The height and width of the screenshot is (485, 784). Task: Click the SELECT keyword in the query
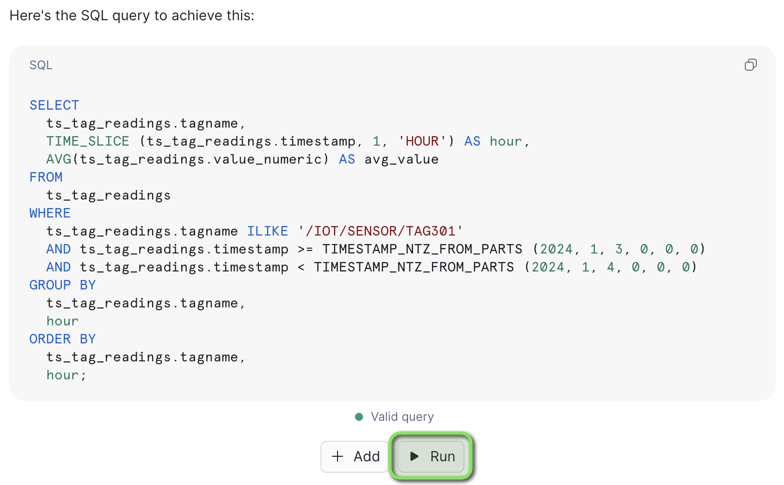(x=54, y=105)
